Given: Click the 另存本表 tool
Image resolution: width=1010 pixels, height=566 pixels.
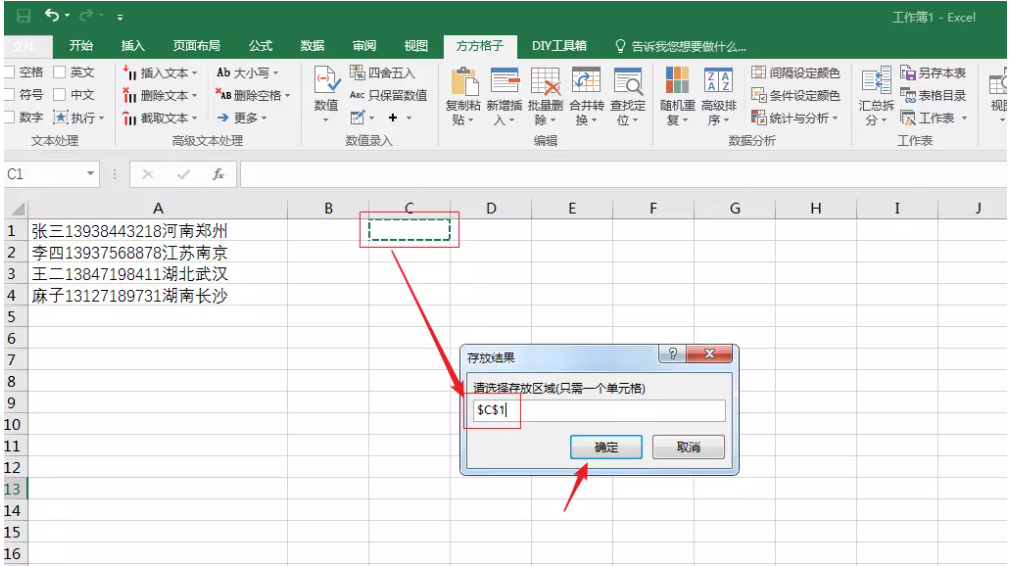Looking at the screenshot, I should [933, 73].
